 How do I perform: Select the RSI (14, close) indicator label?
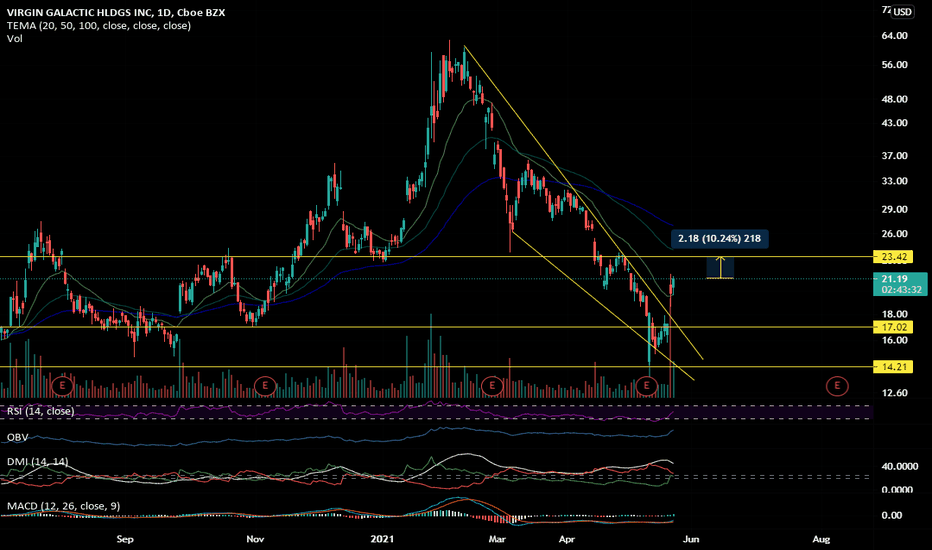40,411
